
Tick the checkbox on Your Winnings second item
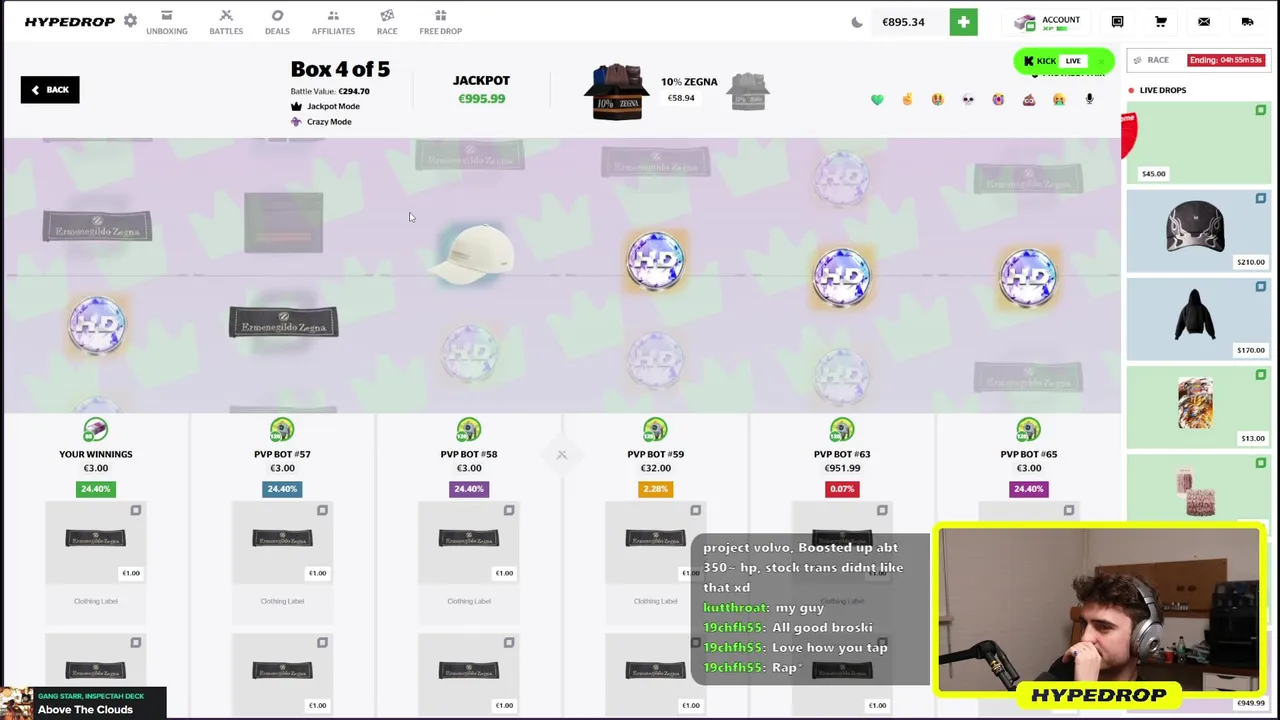(136, 643)
